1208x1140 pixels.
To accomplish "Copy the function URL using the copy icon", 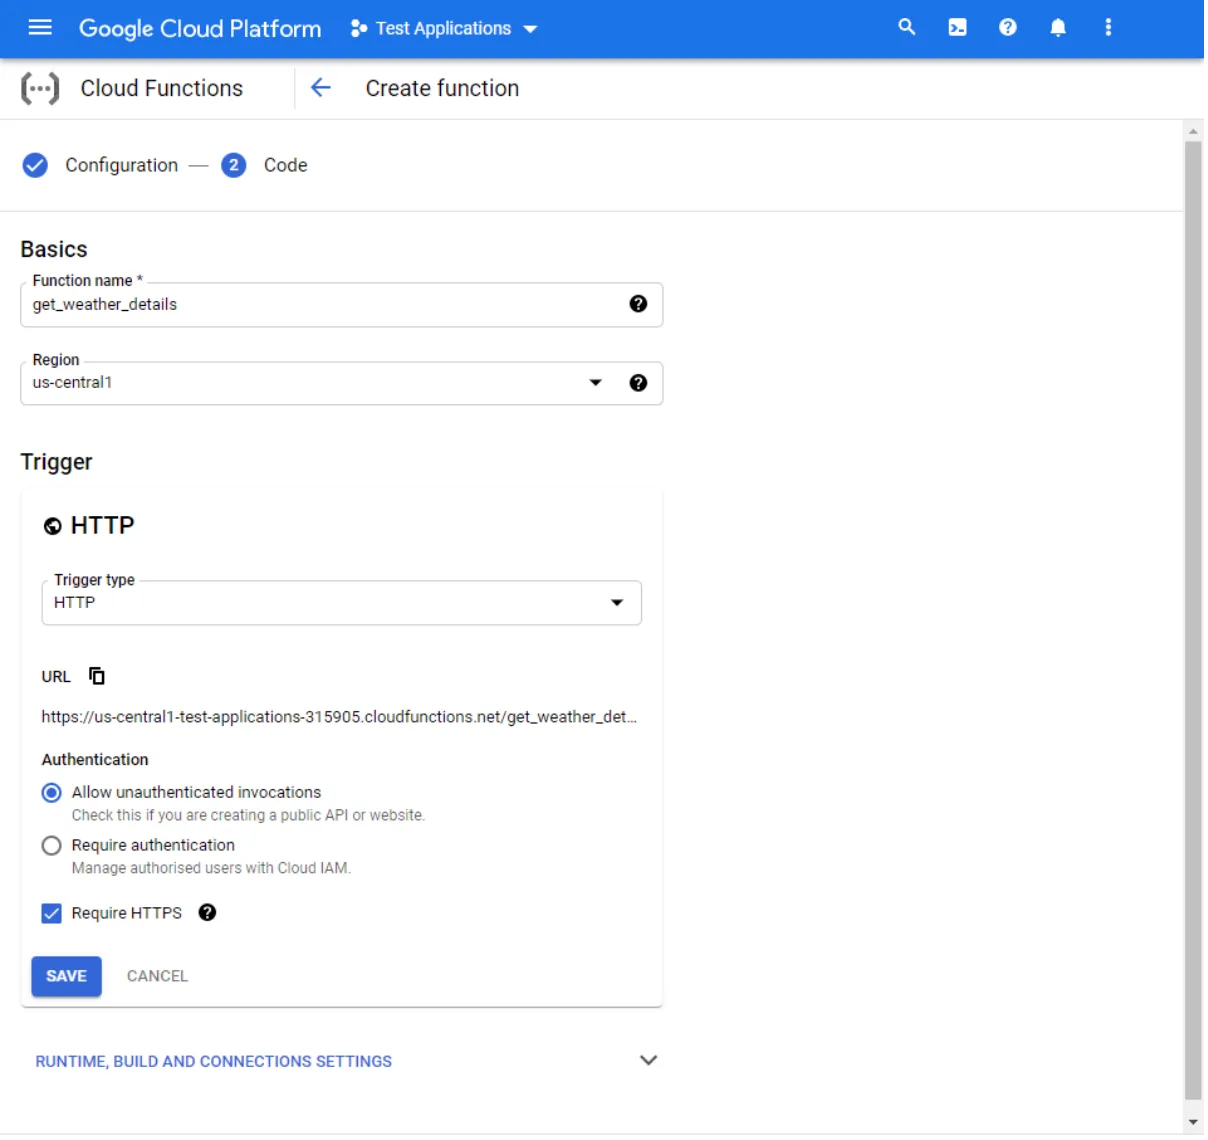I will pyautogui.click(x=97, y=676).
